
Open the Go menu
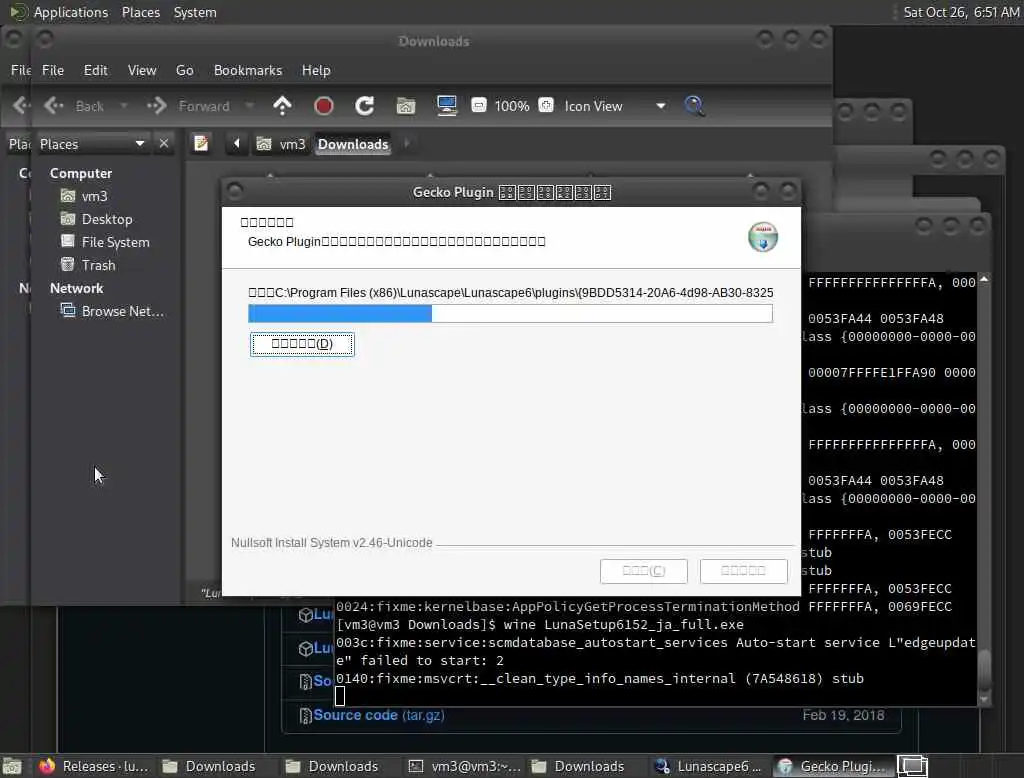(x=184, y=70)
